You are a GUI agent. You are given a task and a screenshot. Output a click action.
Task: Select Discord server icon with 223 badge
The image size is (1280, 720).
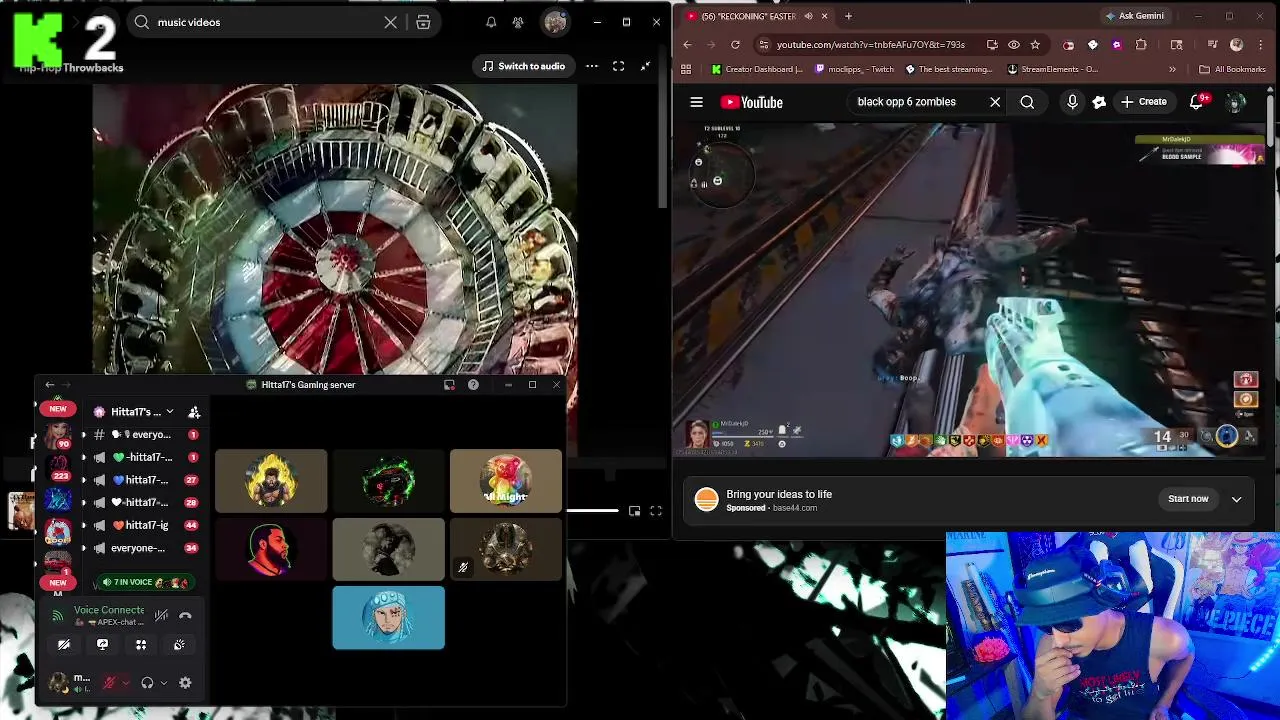[x=58, y=468]
